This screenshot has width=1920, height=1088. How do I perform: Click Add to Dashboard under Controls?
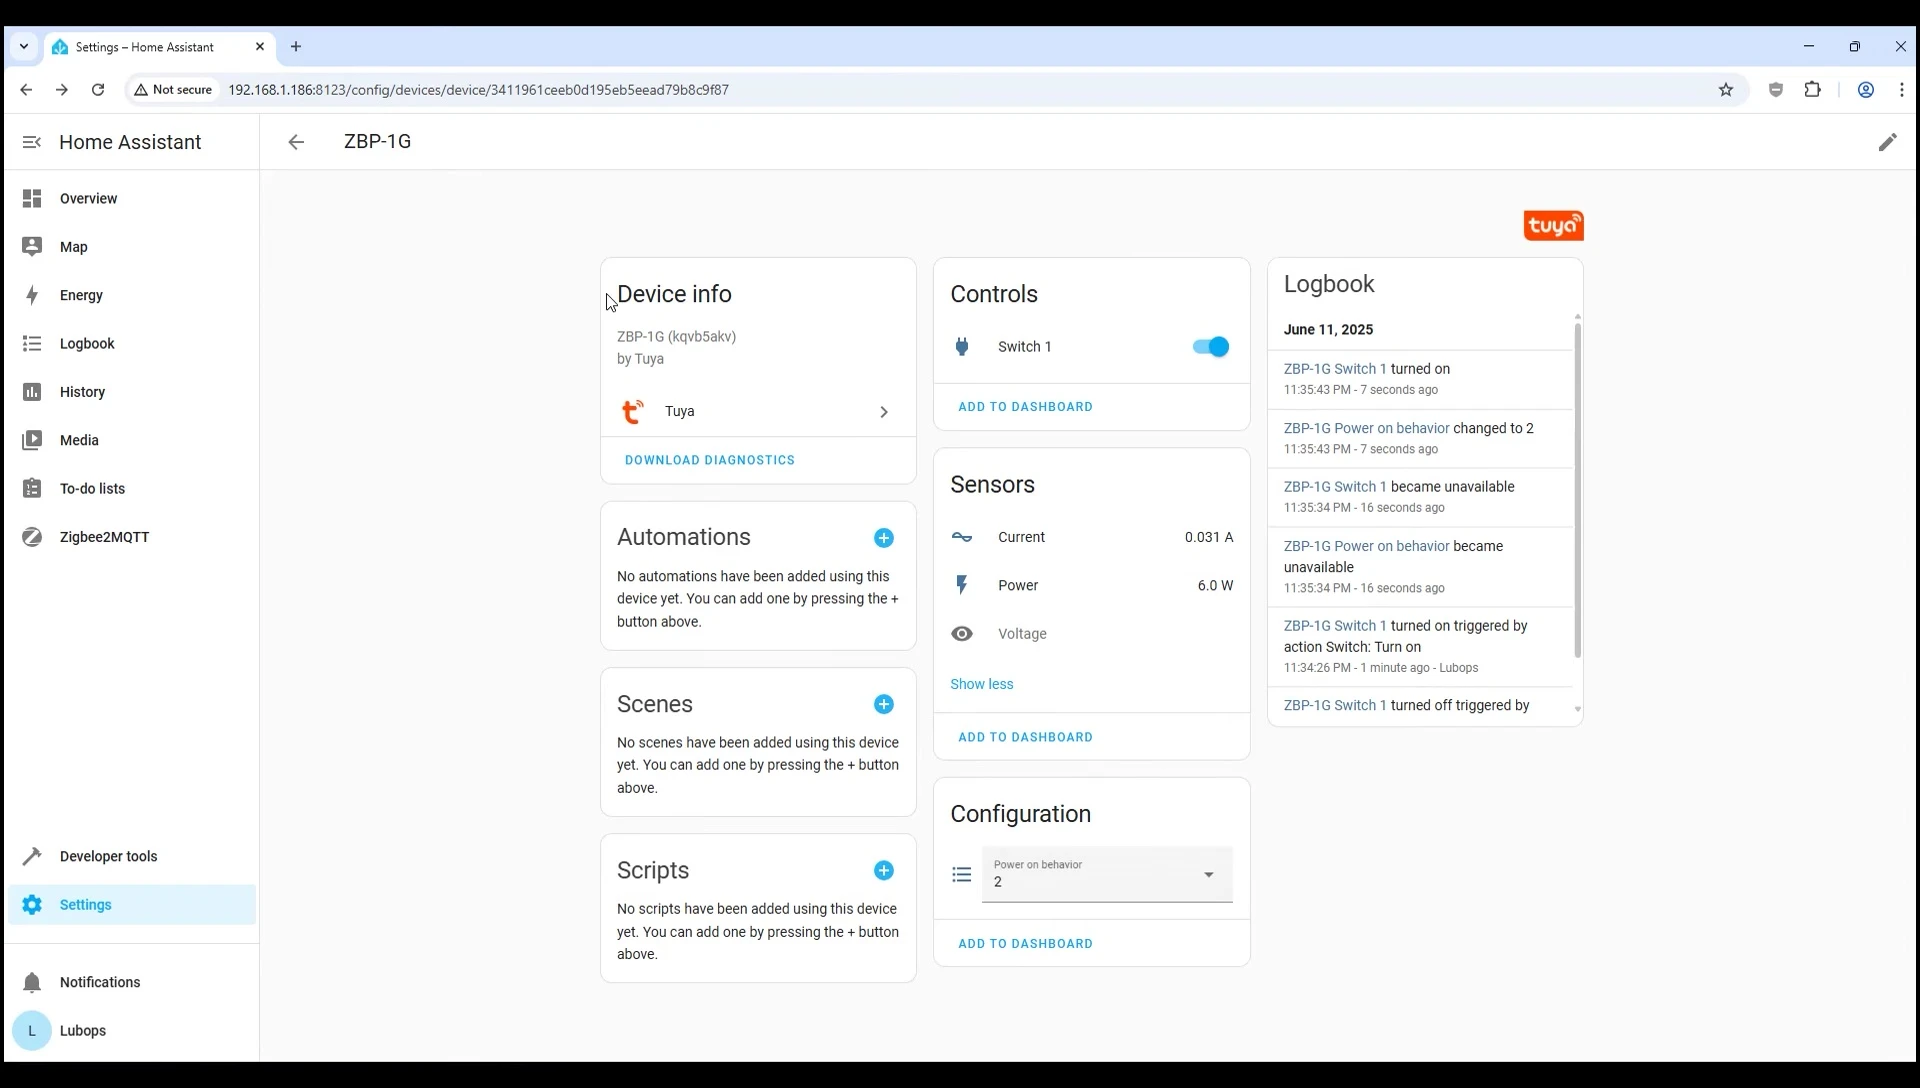pos(1025,407)
